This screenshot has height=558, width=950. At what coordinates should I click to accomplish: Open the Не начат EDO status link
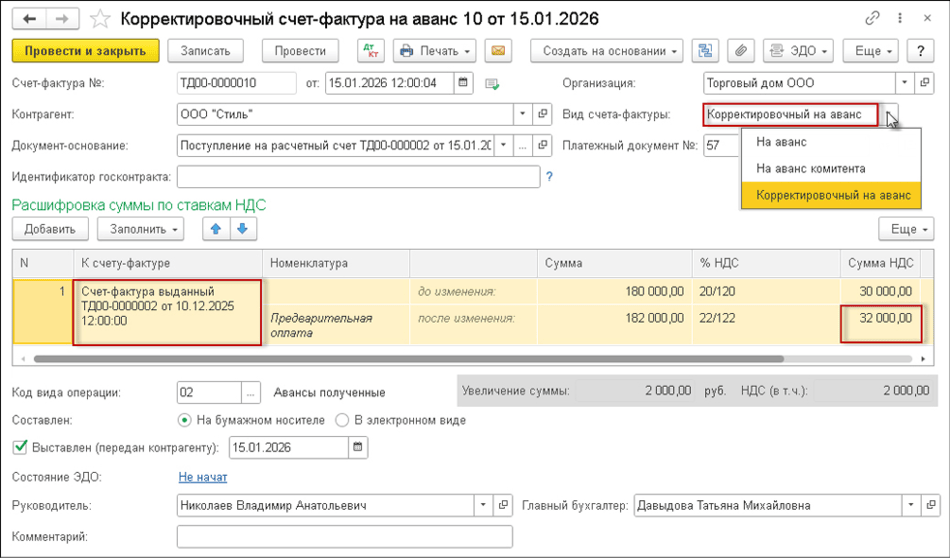202,477
